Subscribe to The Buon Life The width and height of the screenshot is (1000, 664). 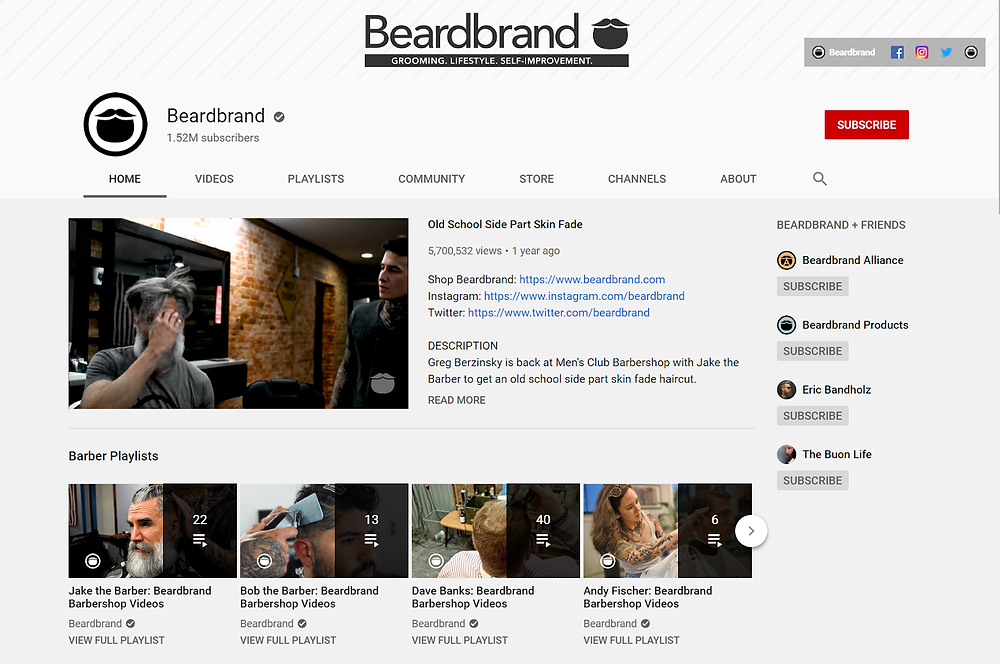tap(812, 480)
